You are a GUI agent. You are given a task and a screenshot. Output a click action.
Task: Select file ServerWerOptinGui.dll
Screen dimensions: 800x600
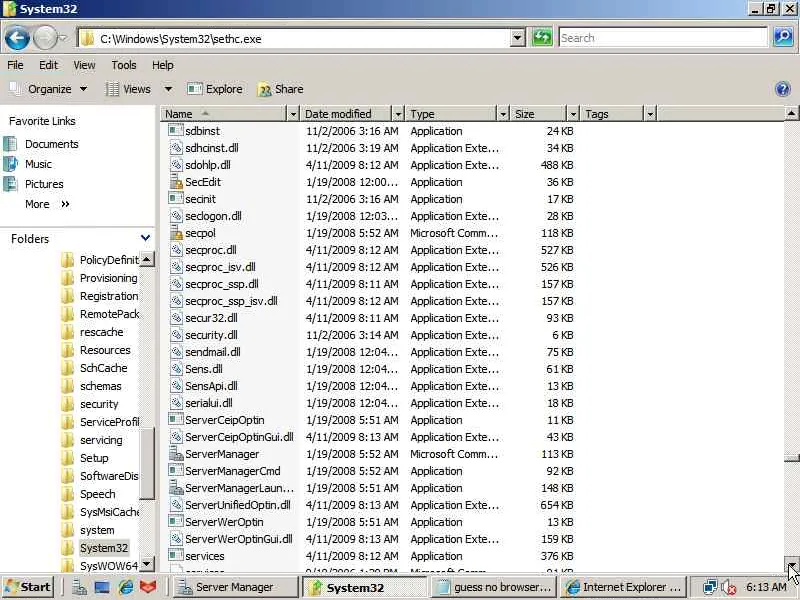click(x=239, y=539)
